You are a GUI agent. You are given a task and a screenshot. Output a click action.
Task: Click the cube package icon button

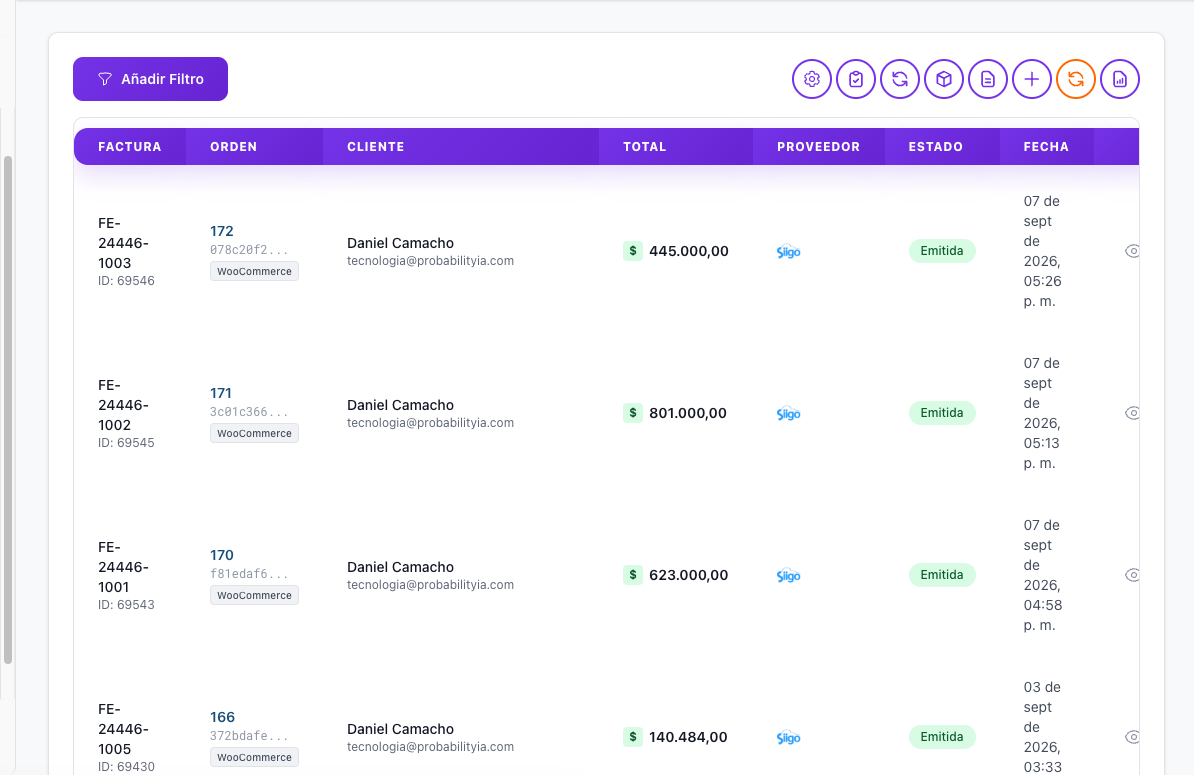click(944, 79)
